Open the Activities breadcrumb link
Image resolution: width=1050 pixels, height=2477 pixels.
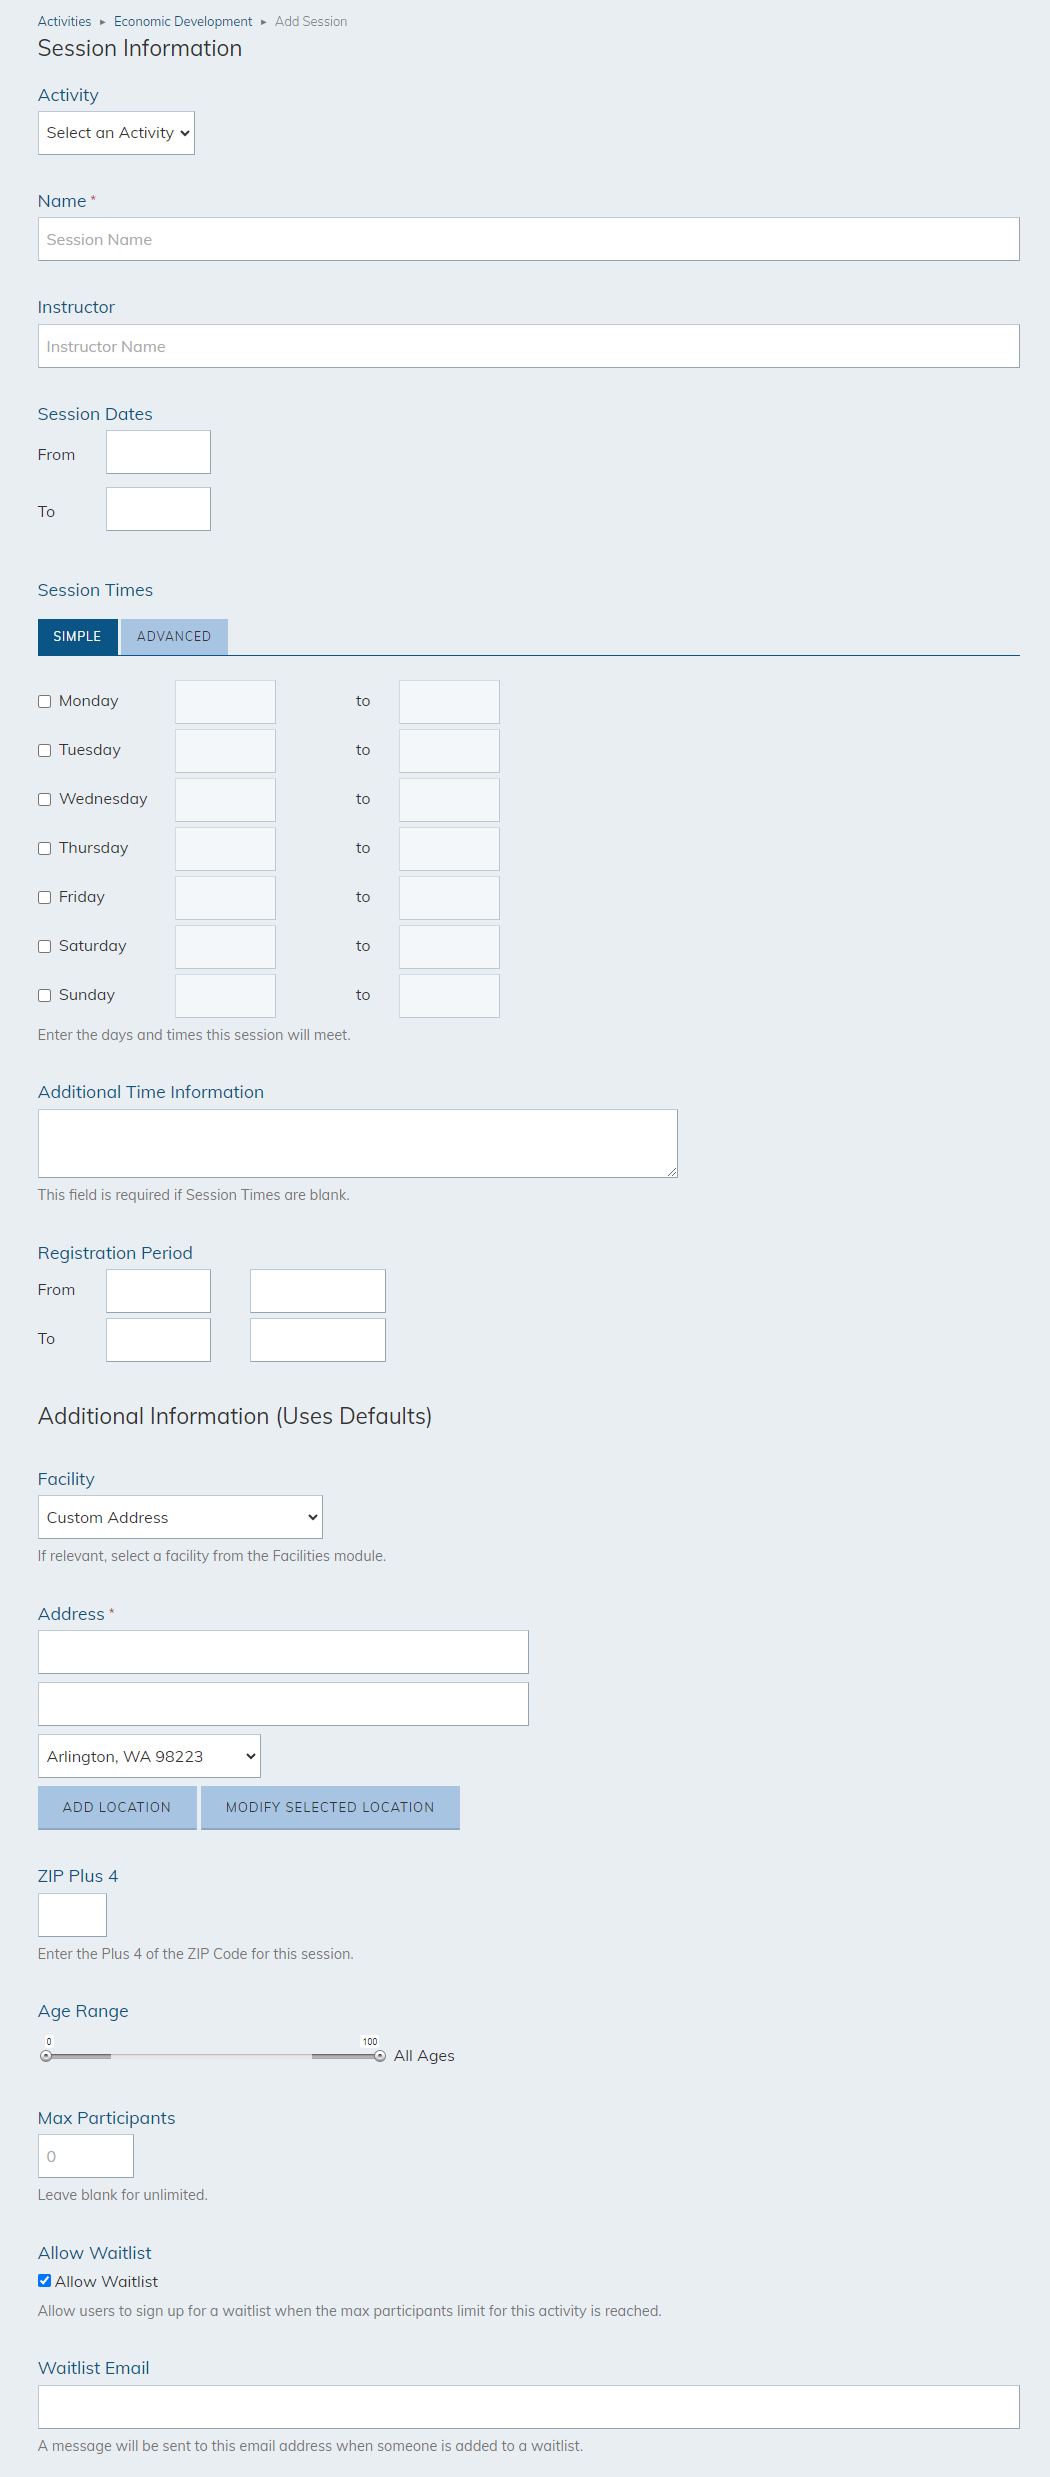pos(64,21)
